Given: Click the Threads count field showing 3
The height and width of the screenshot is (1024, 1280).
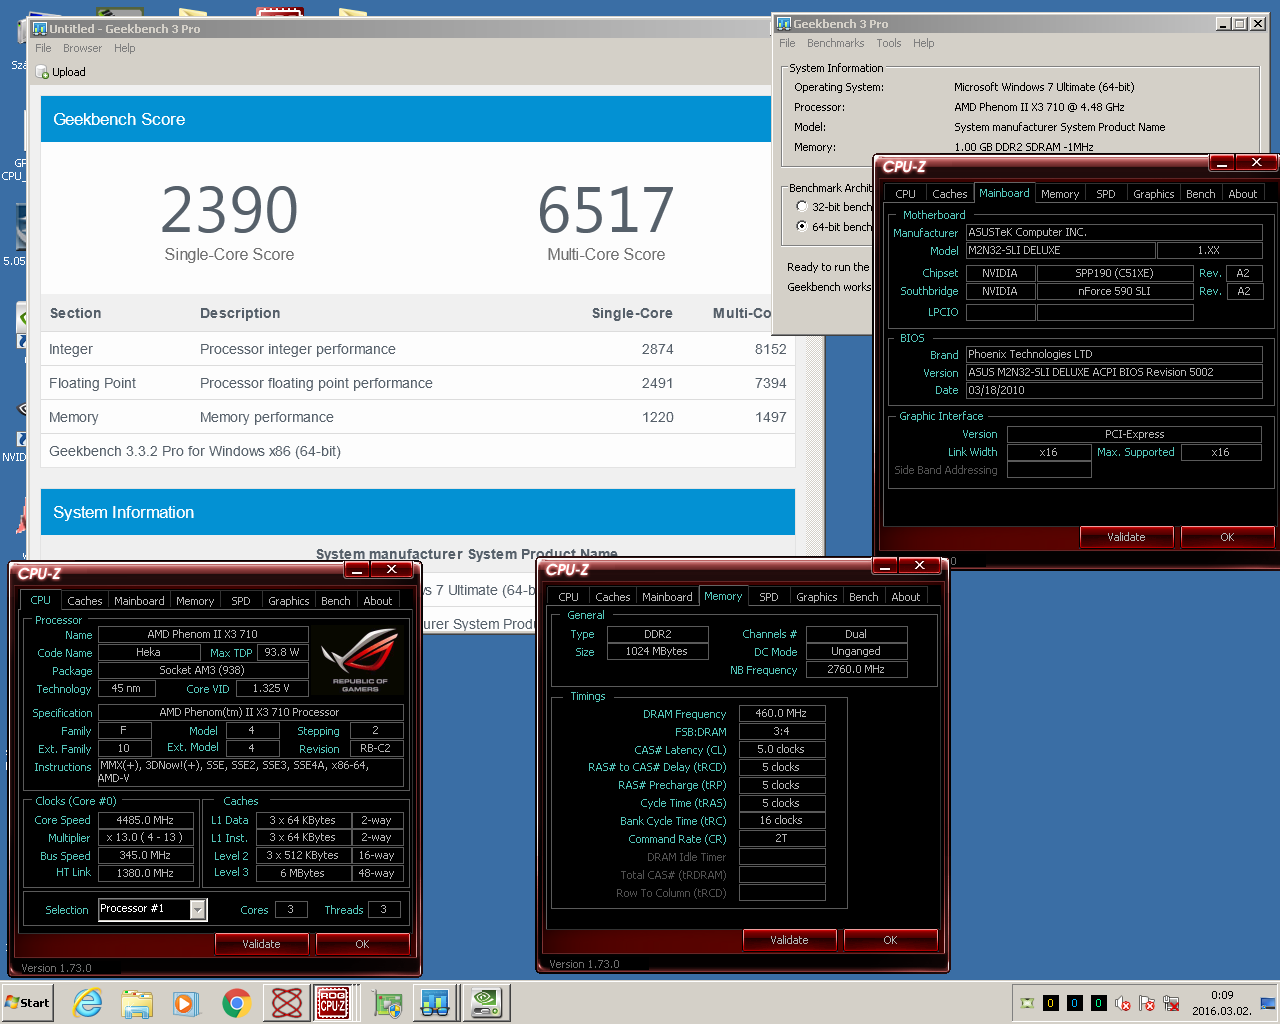Looking at the screenshot, I should click(384, 909).
